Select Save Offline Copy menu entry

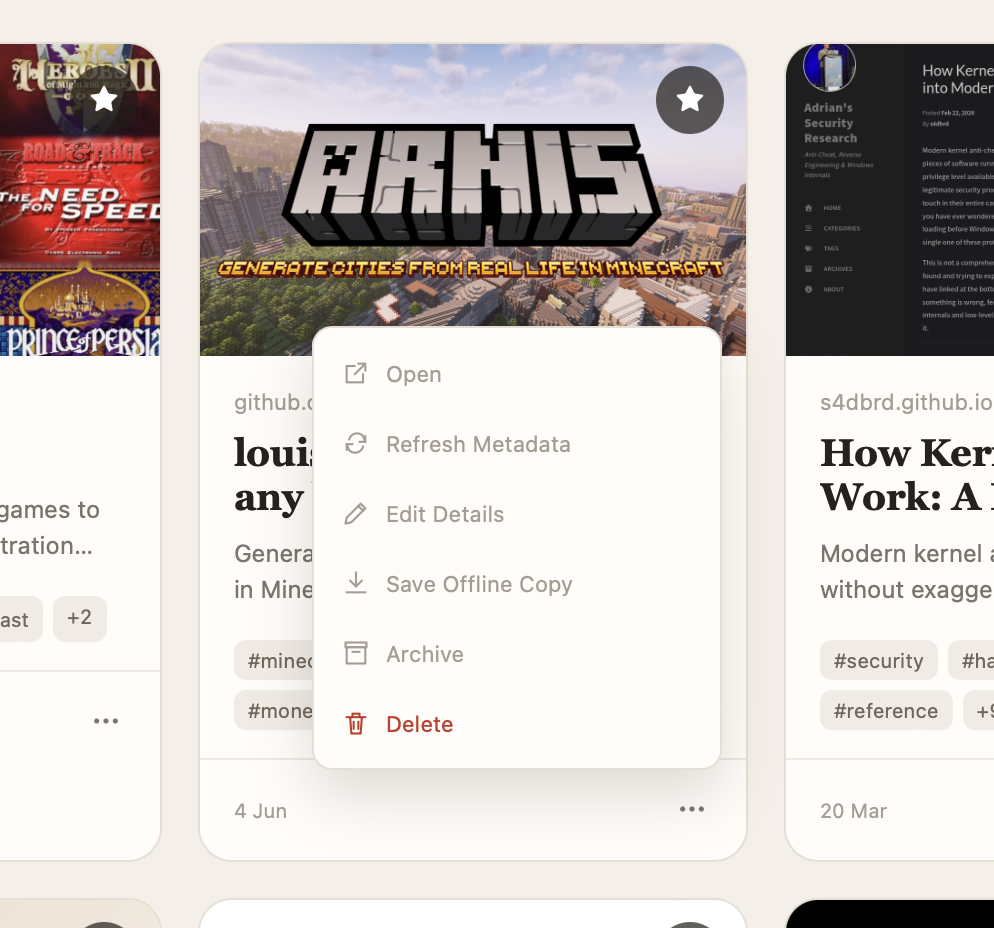(x=517, y=584)
